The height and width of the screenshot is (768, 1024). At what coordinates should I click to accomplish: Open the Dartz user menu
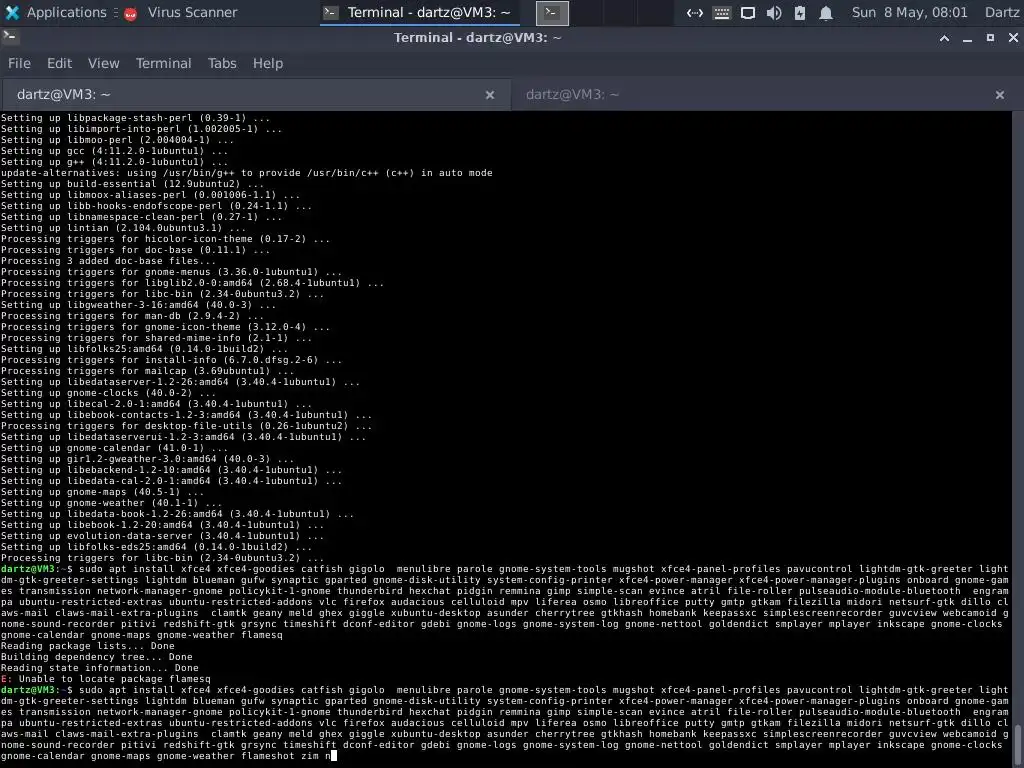tap(1002, 12)
